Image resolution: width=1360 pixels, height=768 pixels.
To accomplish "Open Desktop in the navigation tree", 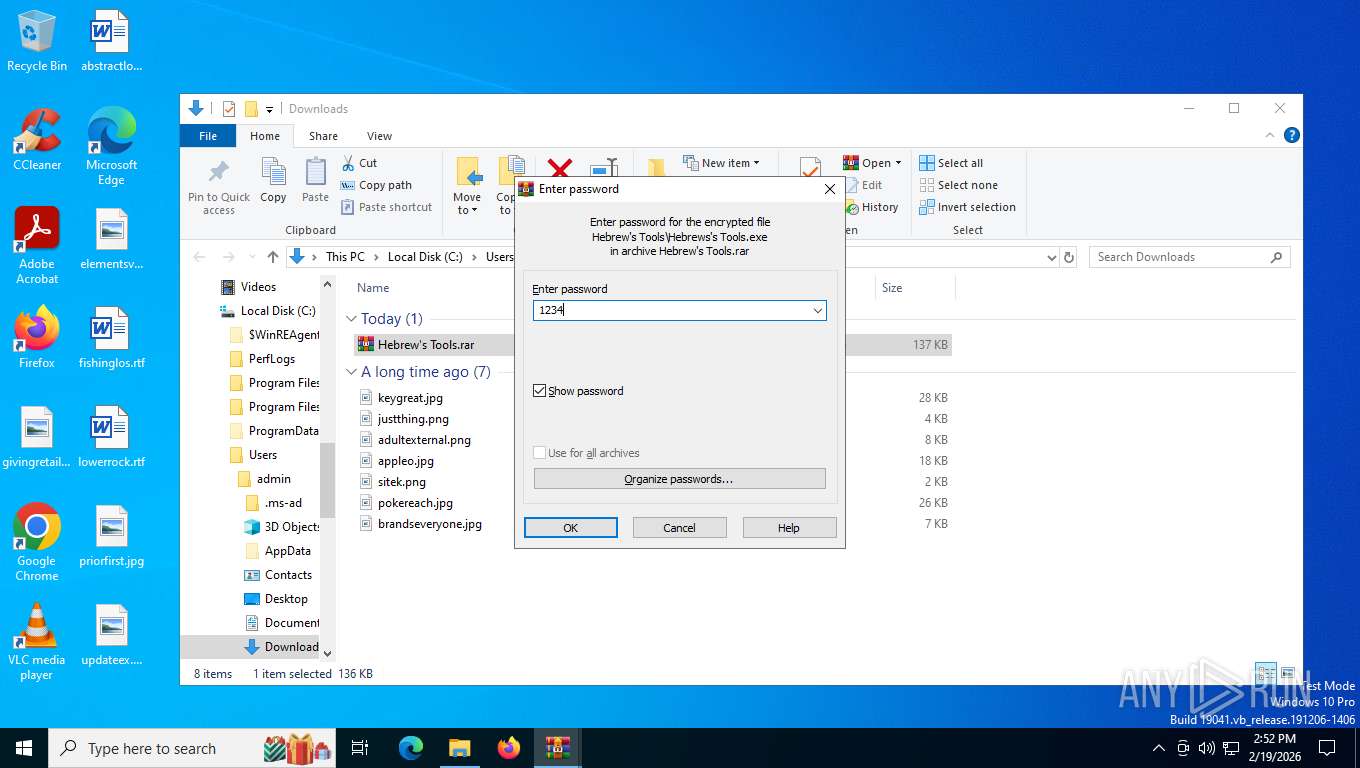I will point(286,599).
